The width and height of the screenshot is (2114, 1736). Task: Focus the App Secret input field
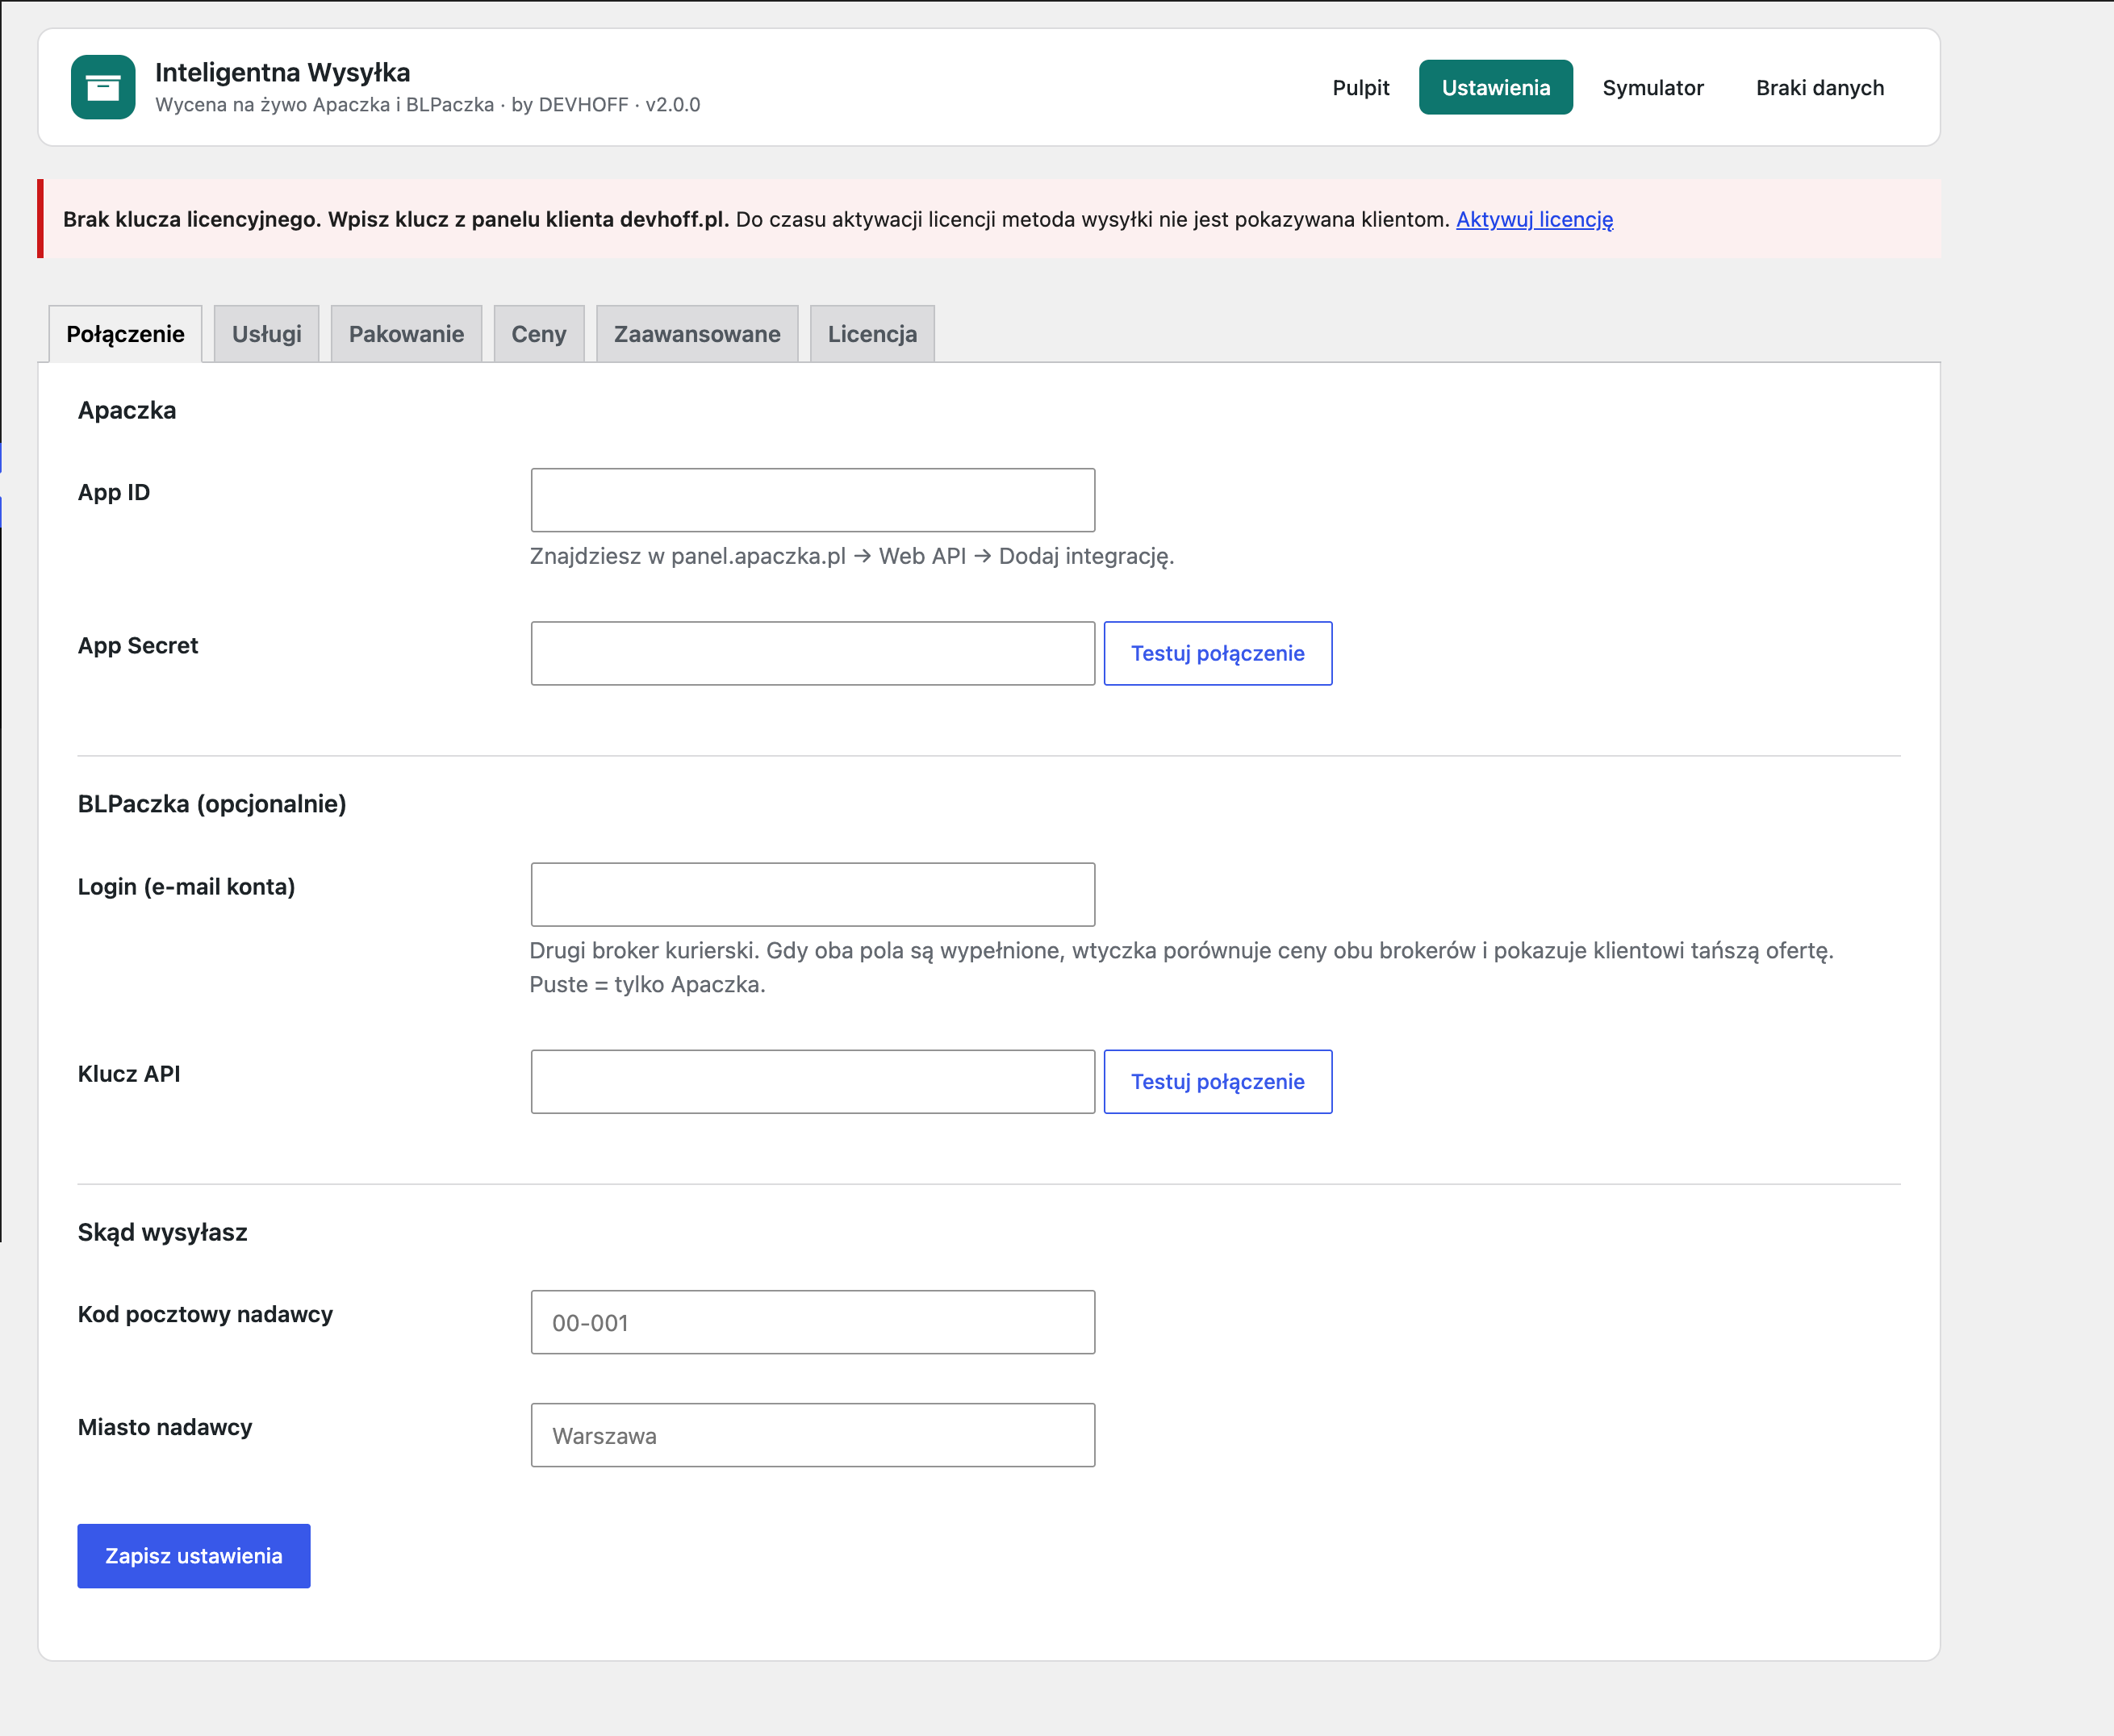click(812, 653)
